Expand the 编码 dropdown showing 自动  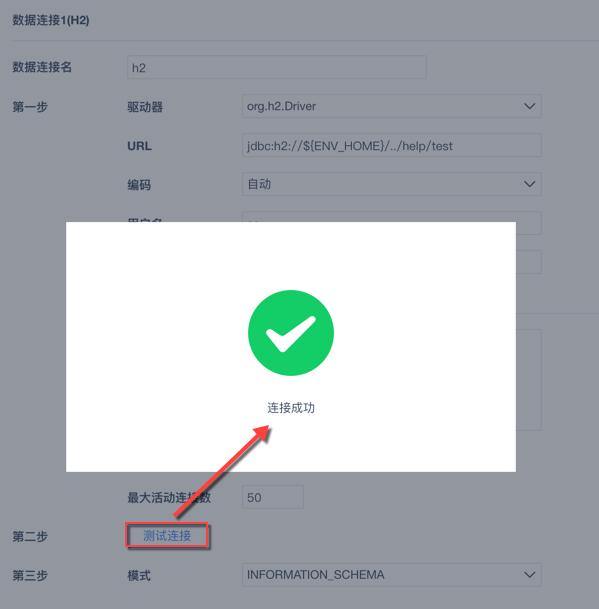coord(392,184)
